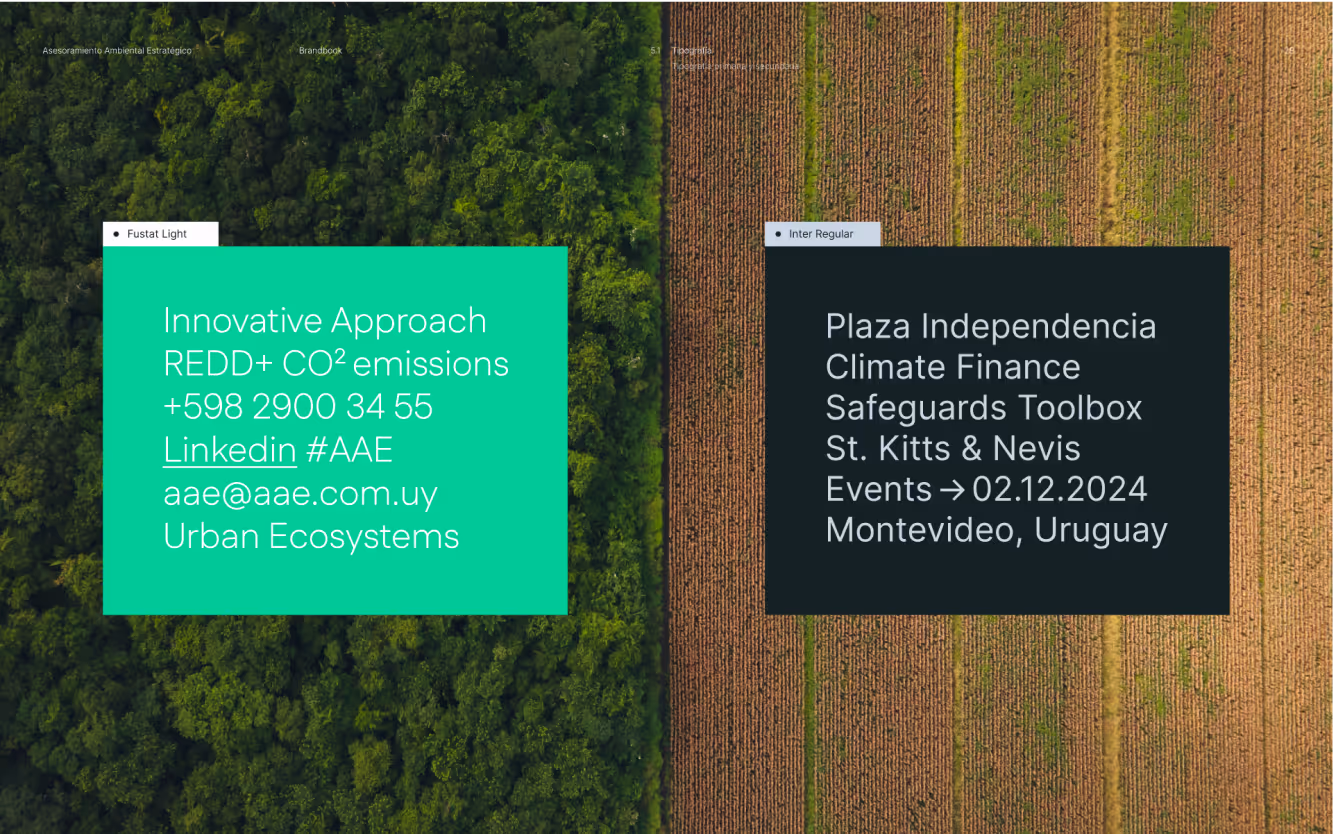The height and width of the screenshot is (834, 1333).
Task: Click the 'Inter Regular' font label tag
Action: click(x=822, y=234)
